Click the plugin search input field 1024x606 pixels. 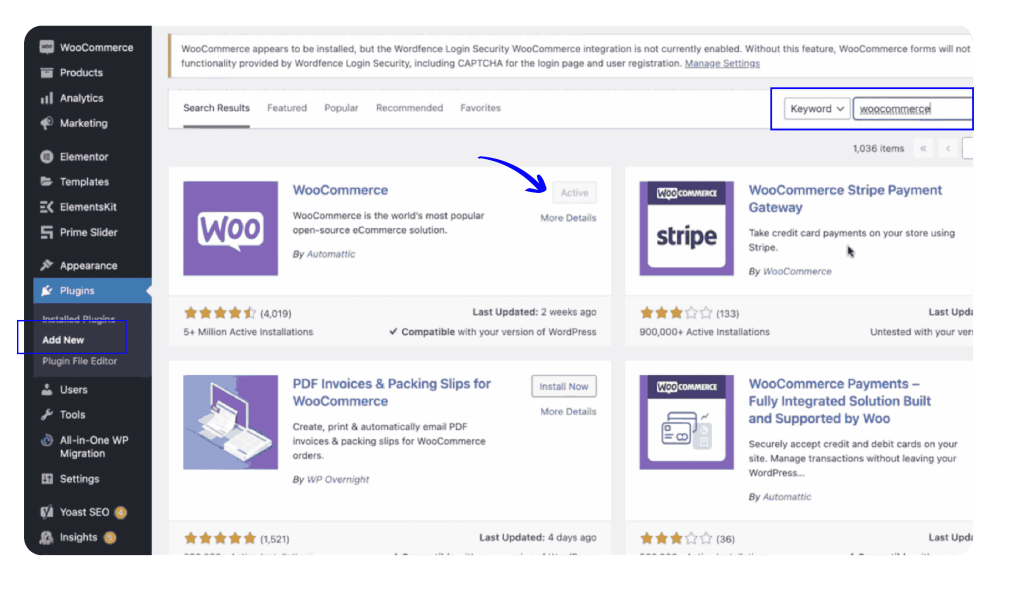click(911, 109)
